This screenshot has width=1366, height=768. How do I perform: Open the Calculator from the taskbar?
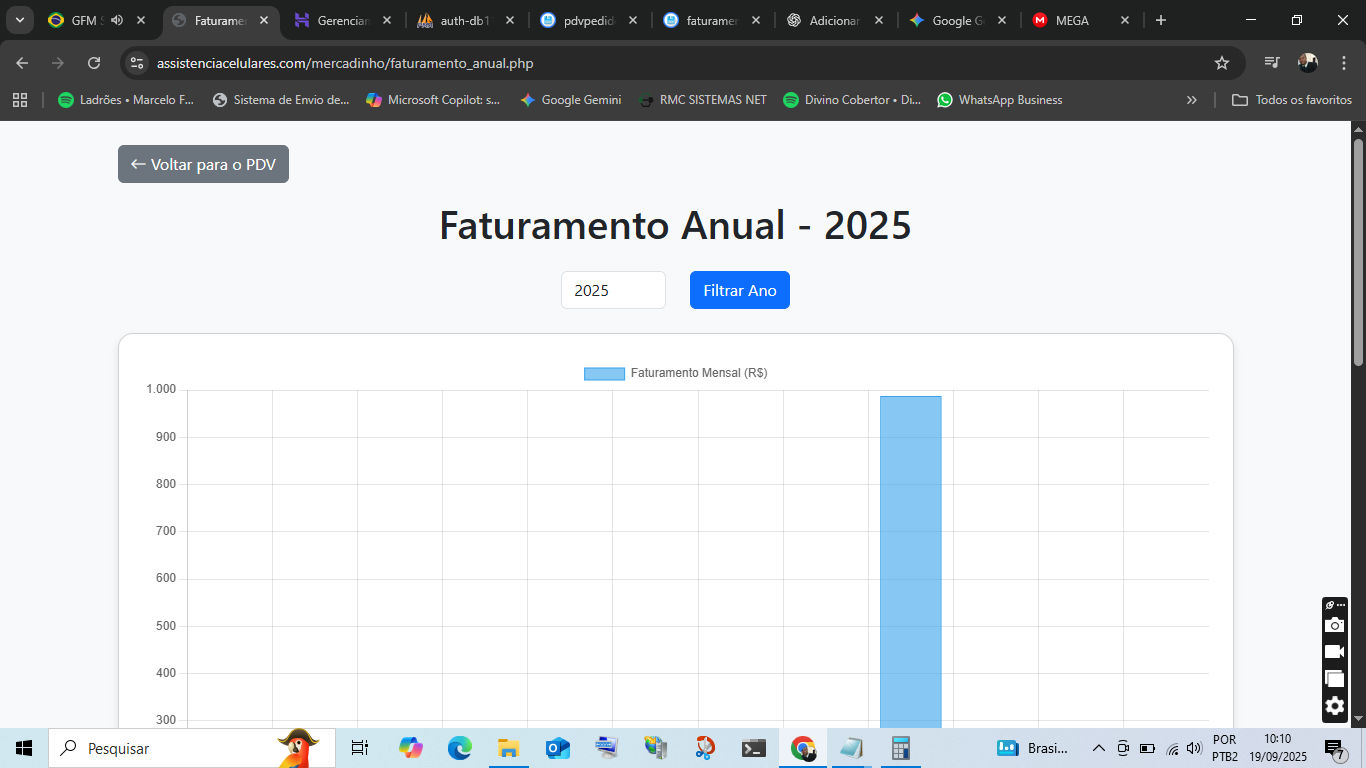pos(900,748)
